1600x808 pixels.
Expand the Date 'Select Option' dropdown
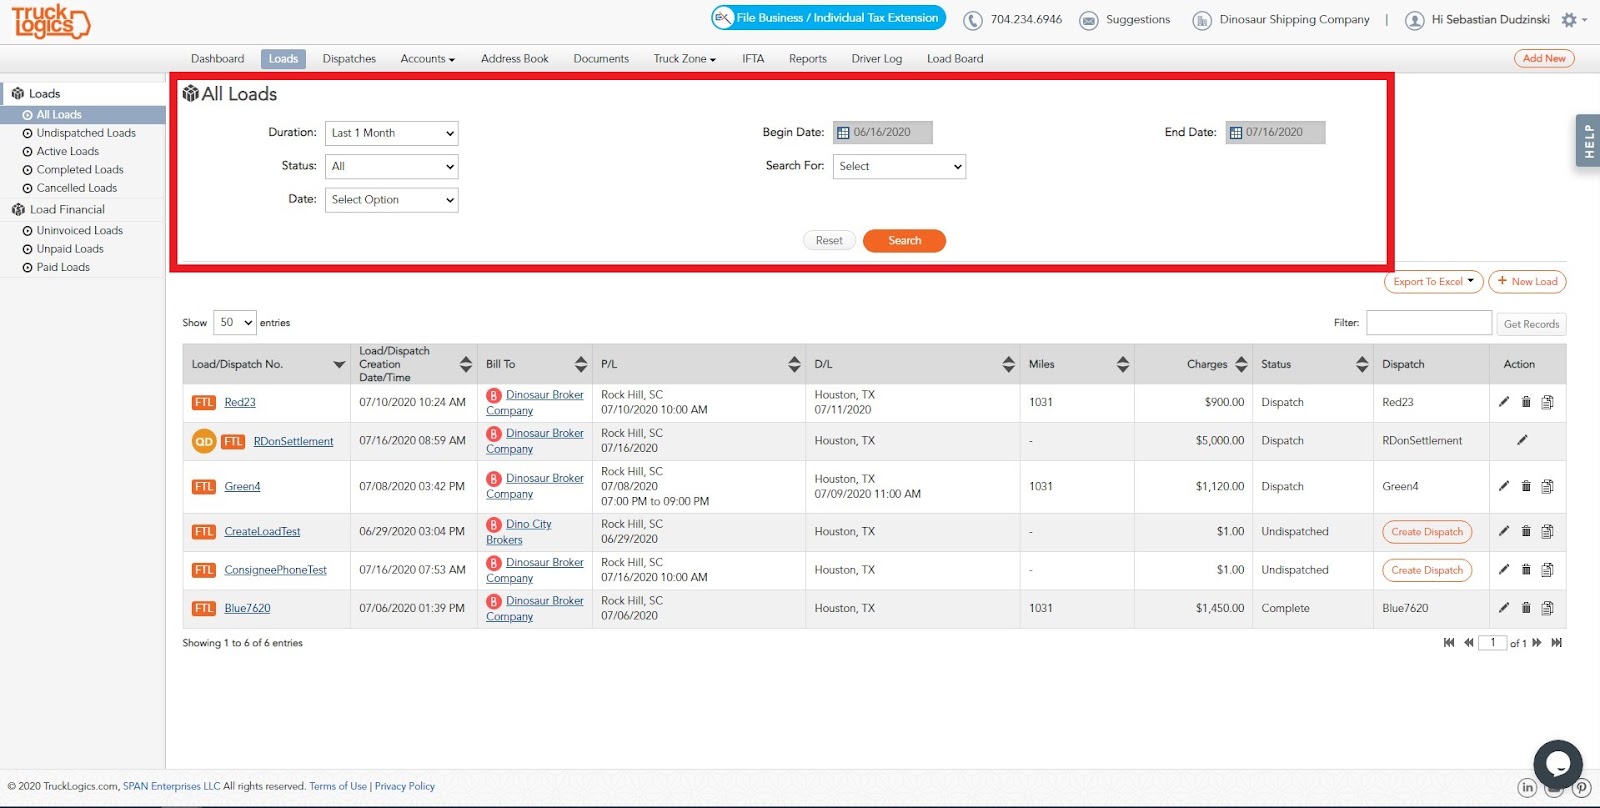pos(392,200)
